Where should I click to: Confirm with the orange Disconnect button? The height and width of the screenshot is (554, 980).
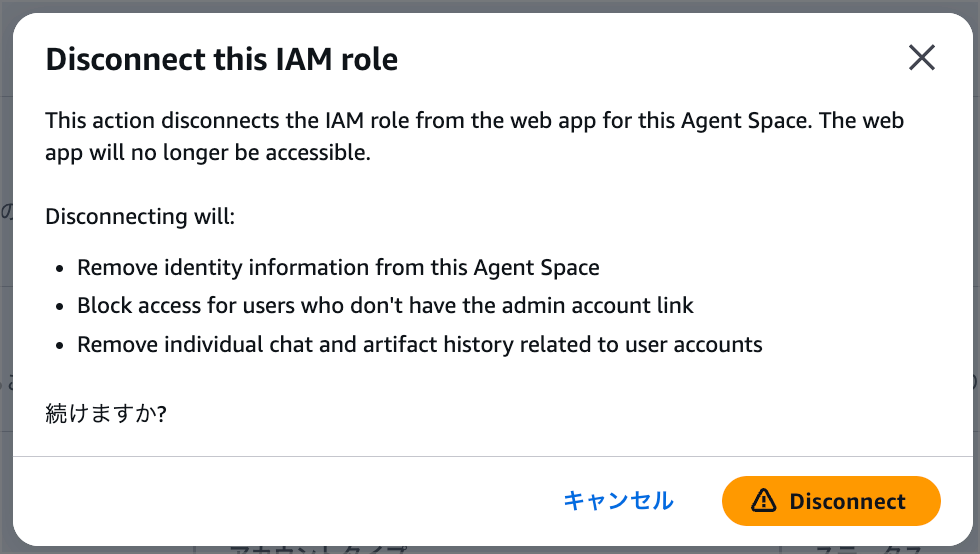pos(831,501)
